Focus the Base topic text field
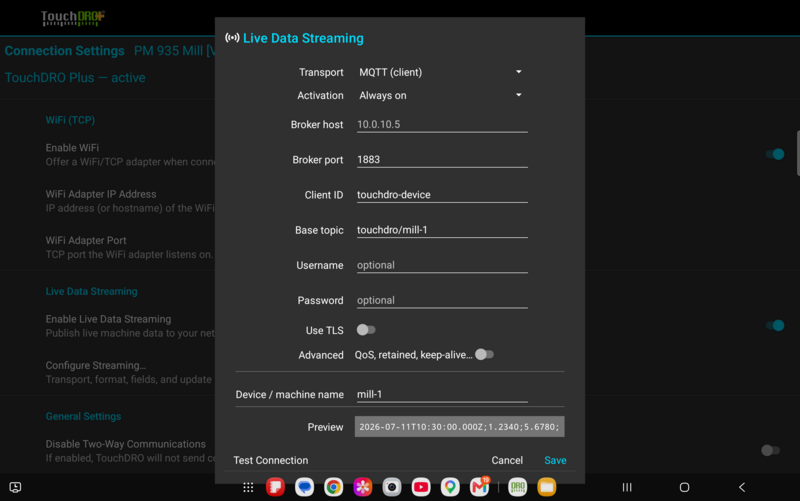The image size is (800, 501). coord(442,230)
